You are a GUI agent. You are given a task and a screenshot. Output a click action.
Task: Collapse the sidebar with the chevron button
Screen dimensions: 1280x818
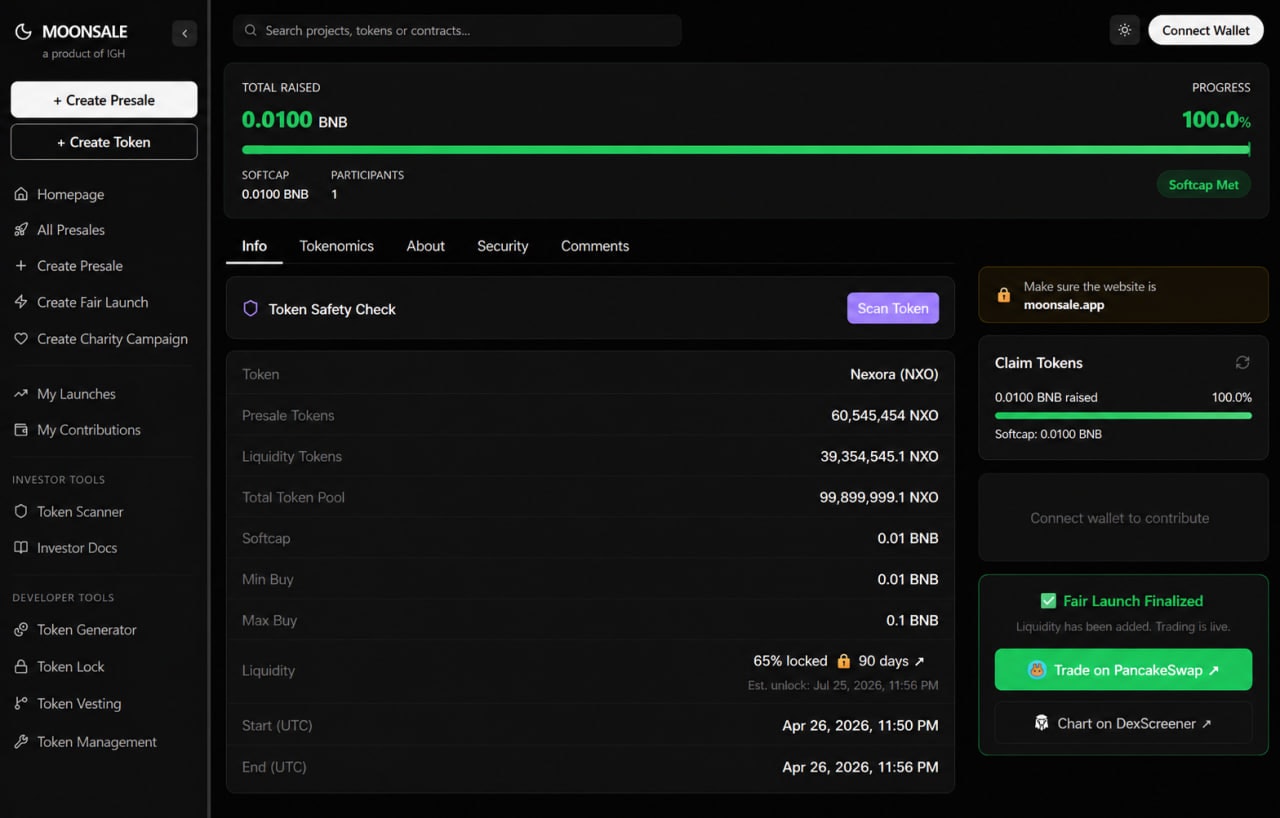tap(184, 33)
